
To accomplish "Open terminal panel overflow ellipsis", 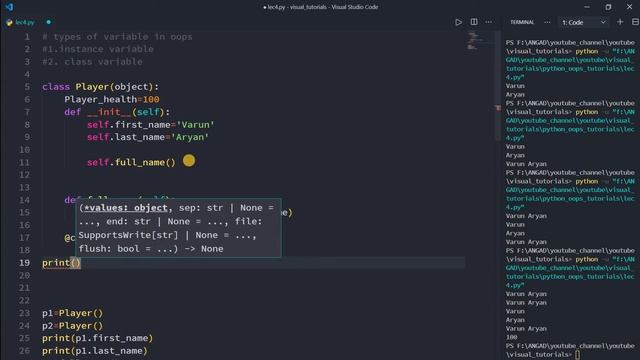I will tap(547, 22).
